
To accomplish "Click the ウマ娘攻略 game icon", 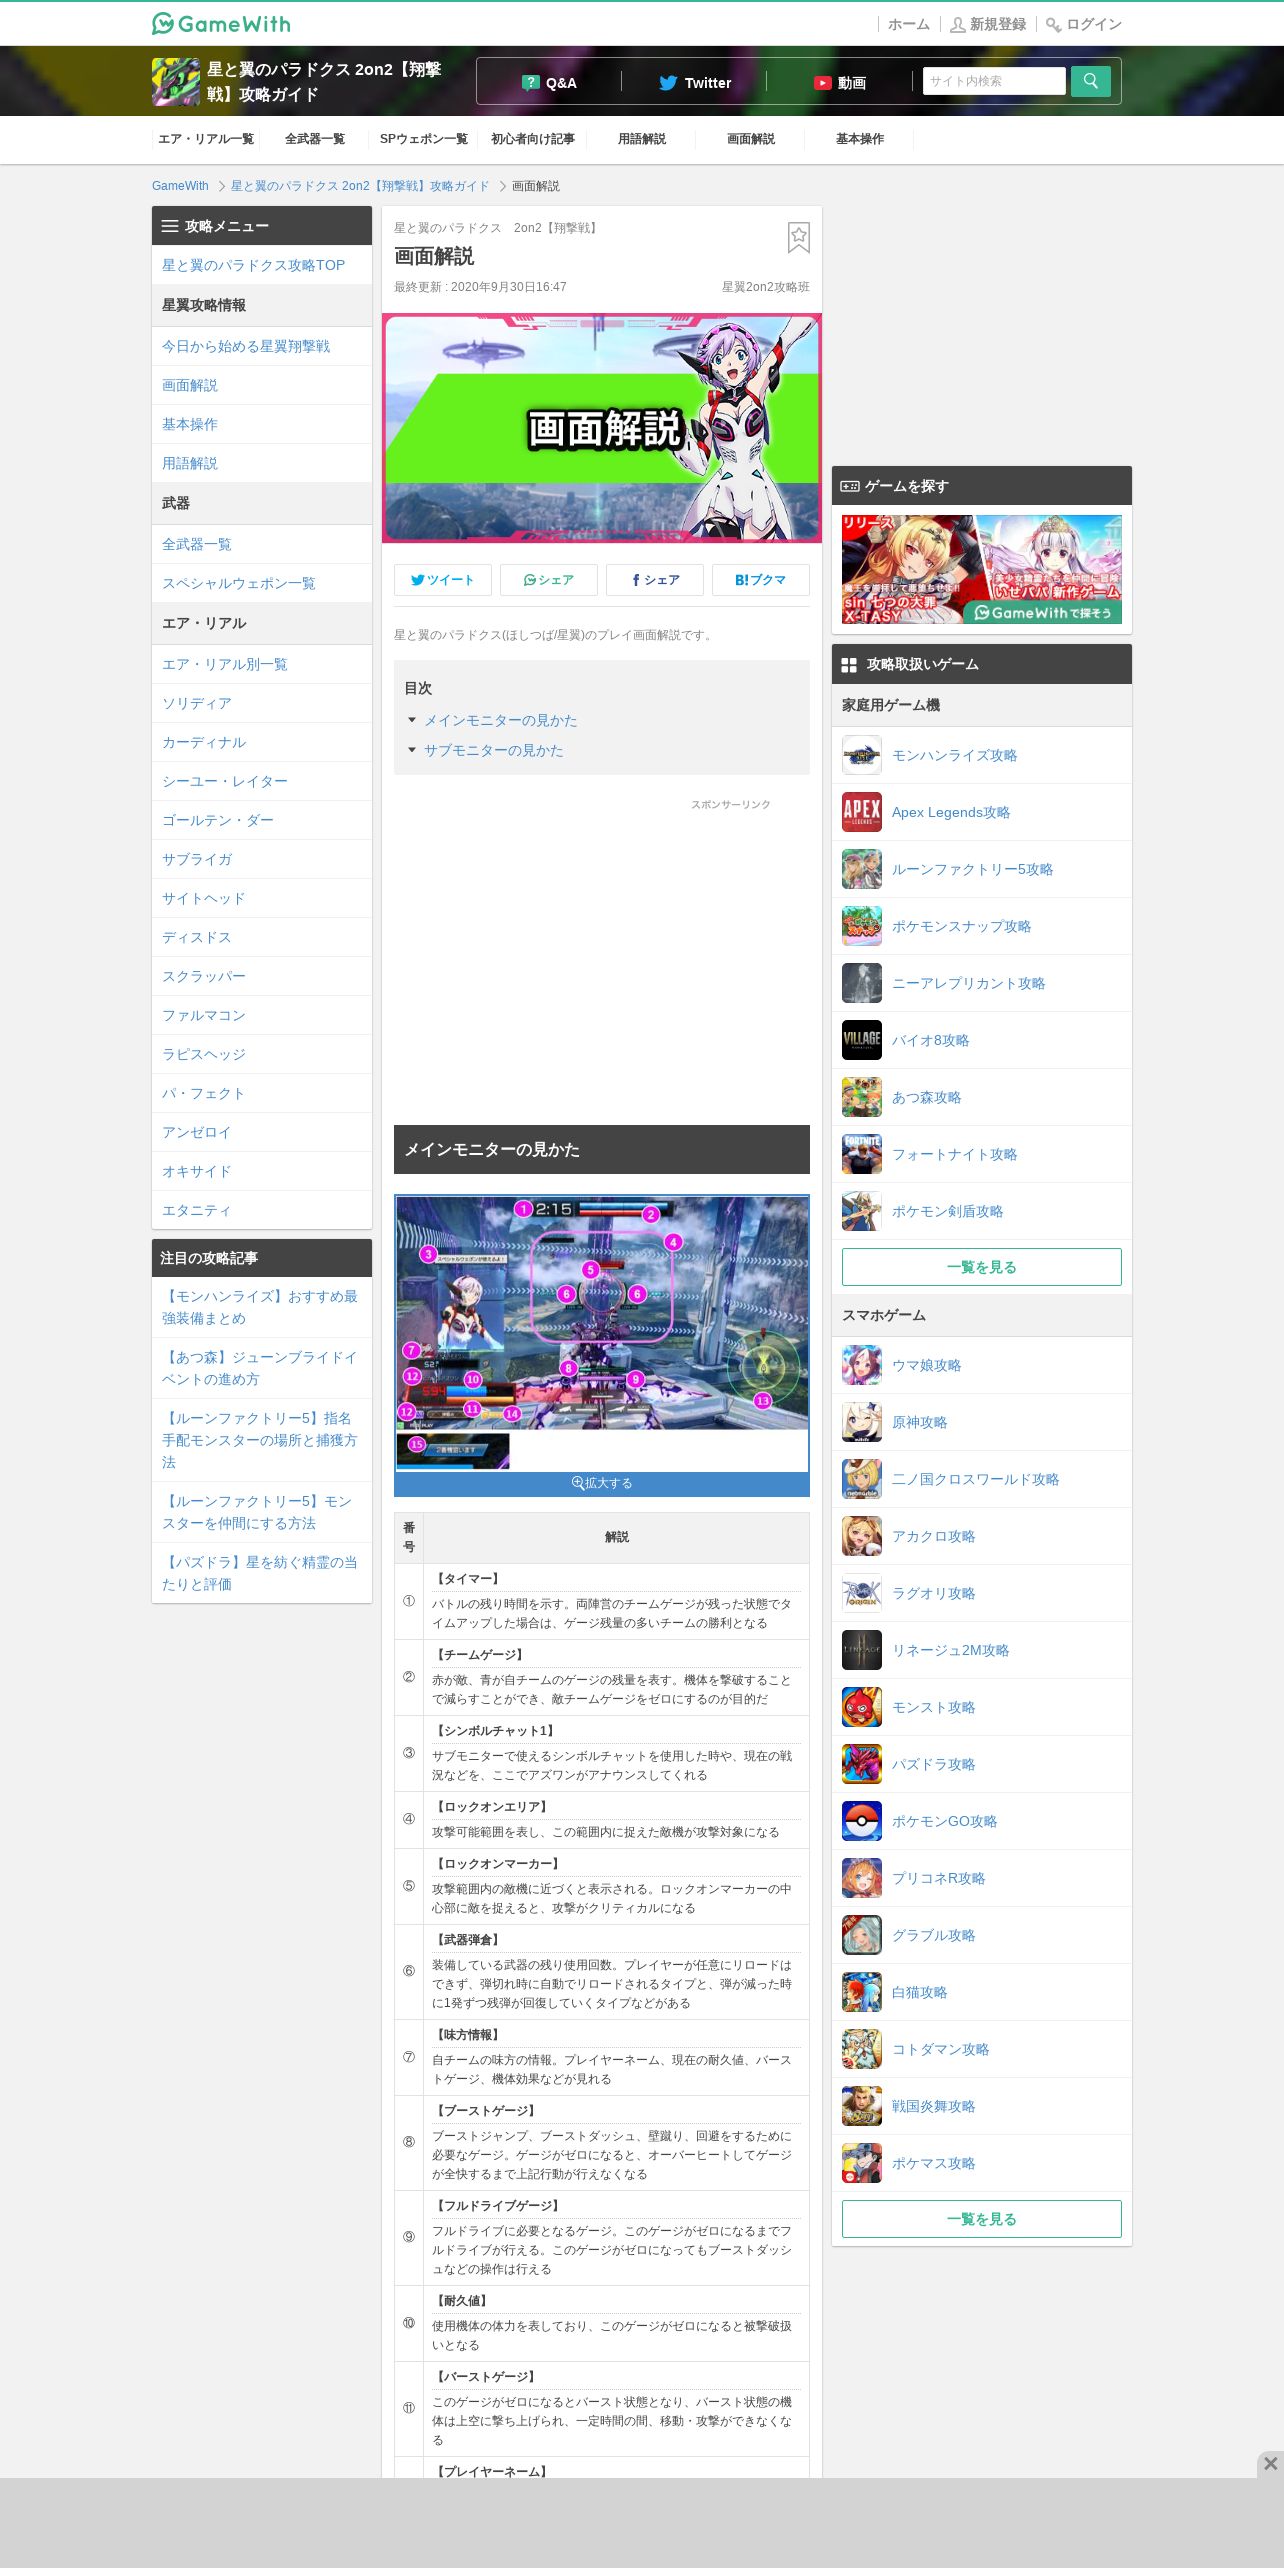I will click(862, 1365).
